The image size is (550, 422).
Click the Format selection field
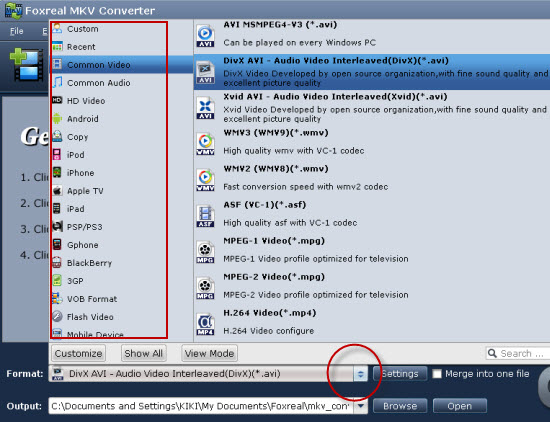pos(201,374)
